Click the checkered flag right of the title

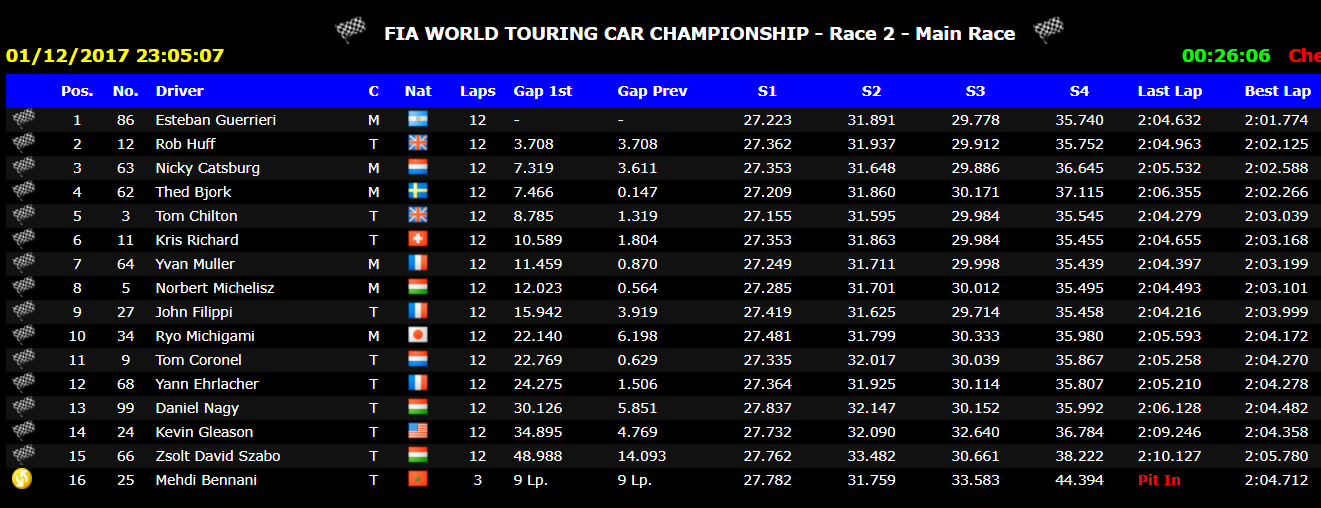[1047, 31]
